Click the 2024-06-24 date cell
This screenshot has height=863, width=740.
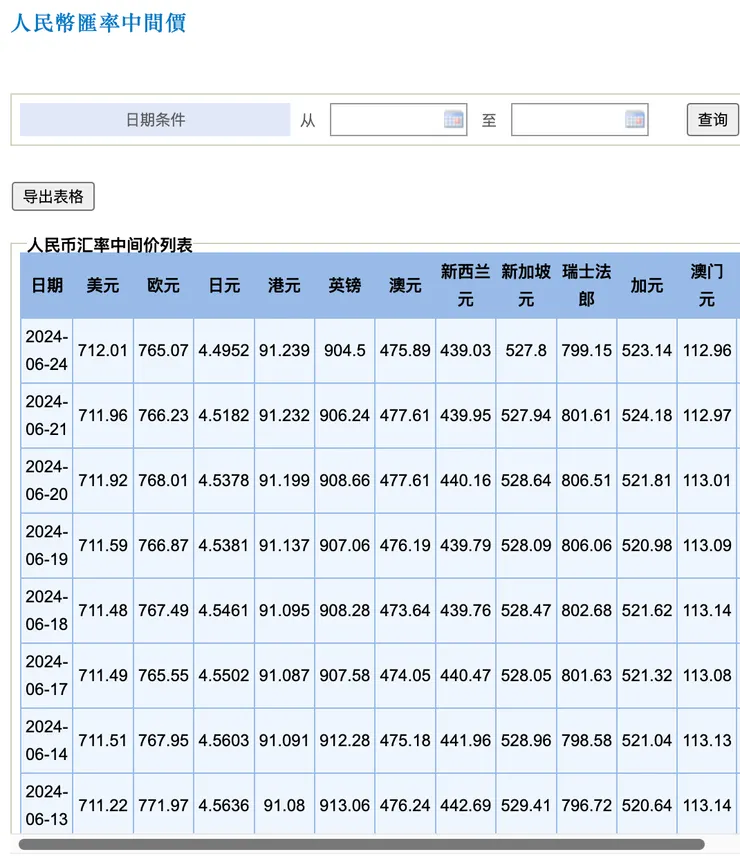[x=47, y=350]
